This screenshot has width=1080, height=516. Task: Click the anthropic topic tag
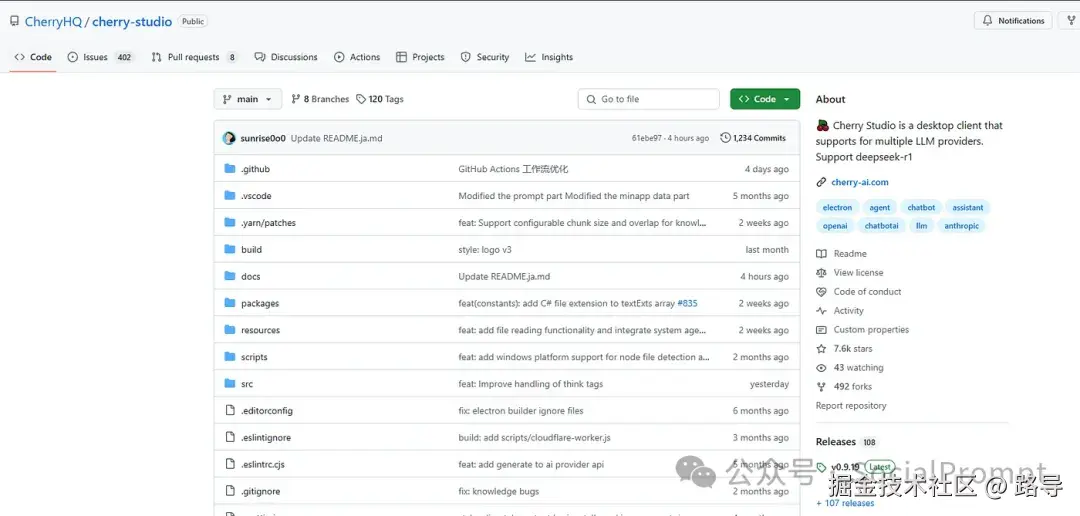coord(962,226)
